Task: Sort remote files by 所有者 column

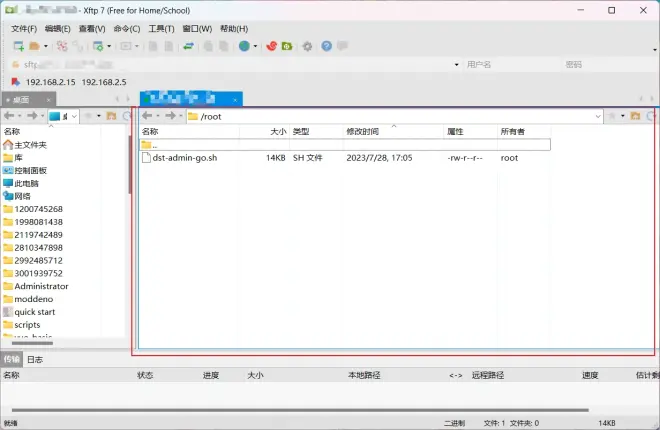Action: coord(524,132)
